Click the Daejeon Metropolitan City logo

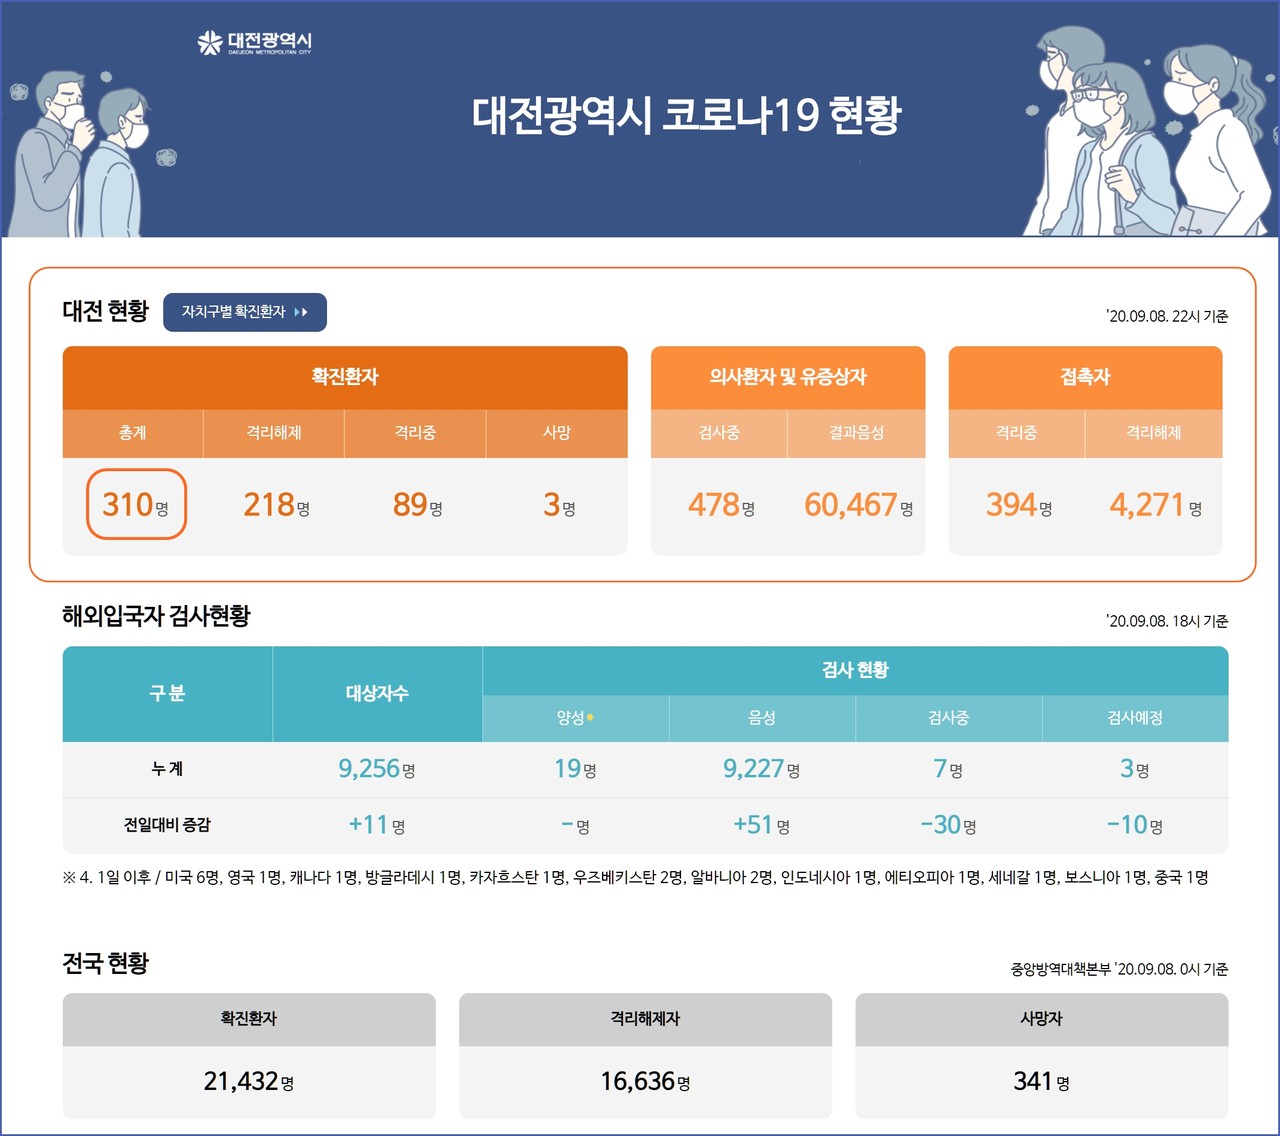click(x=254, y=42)
